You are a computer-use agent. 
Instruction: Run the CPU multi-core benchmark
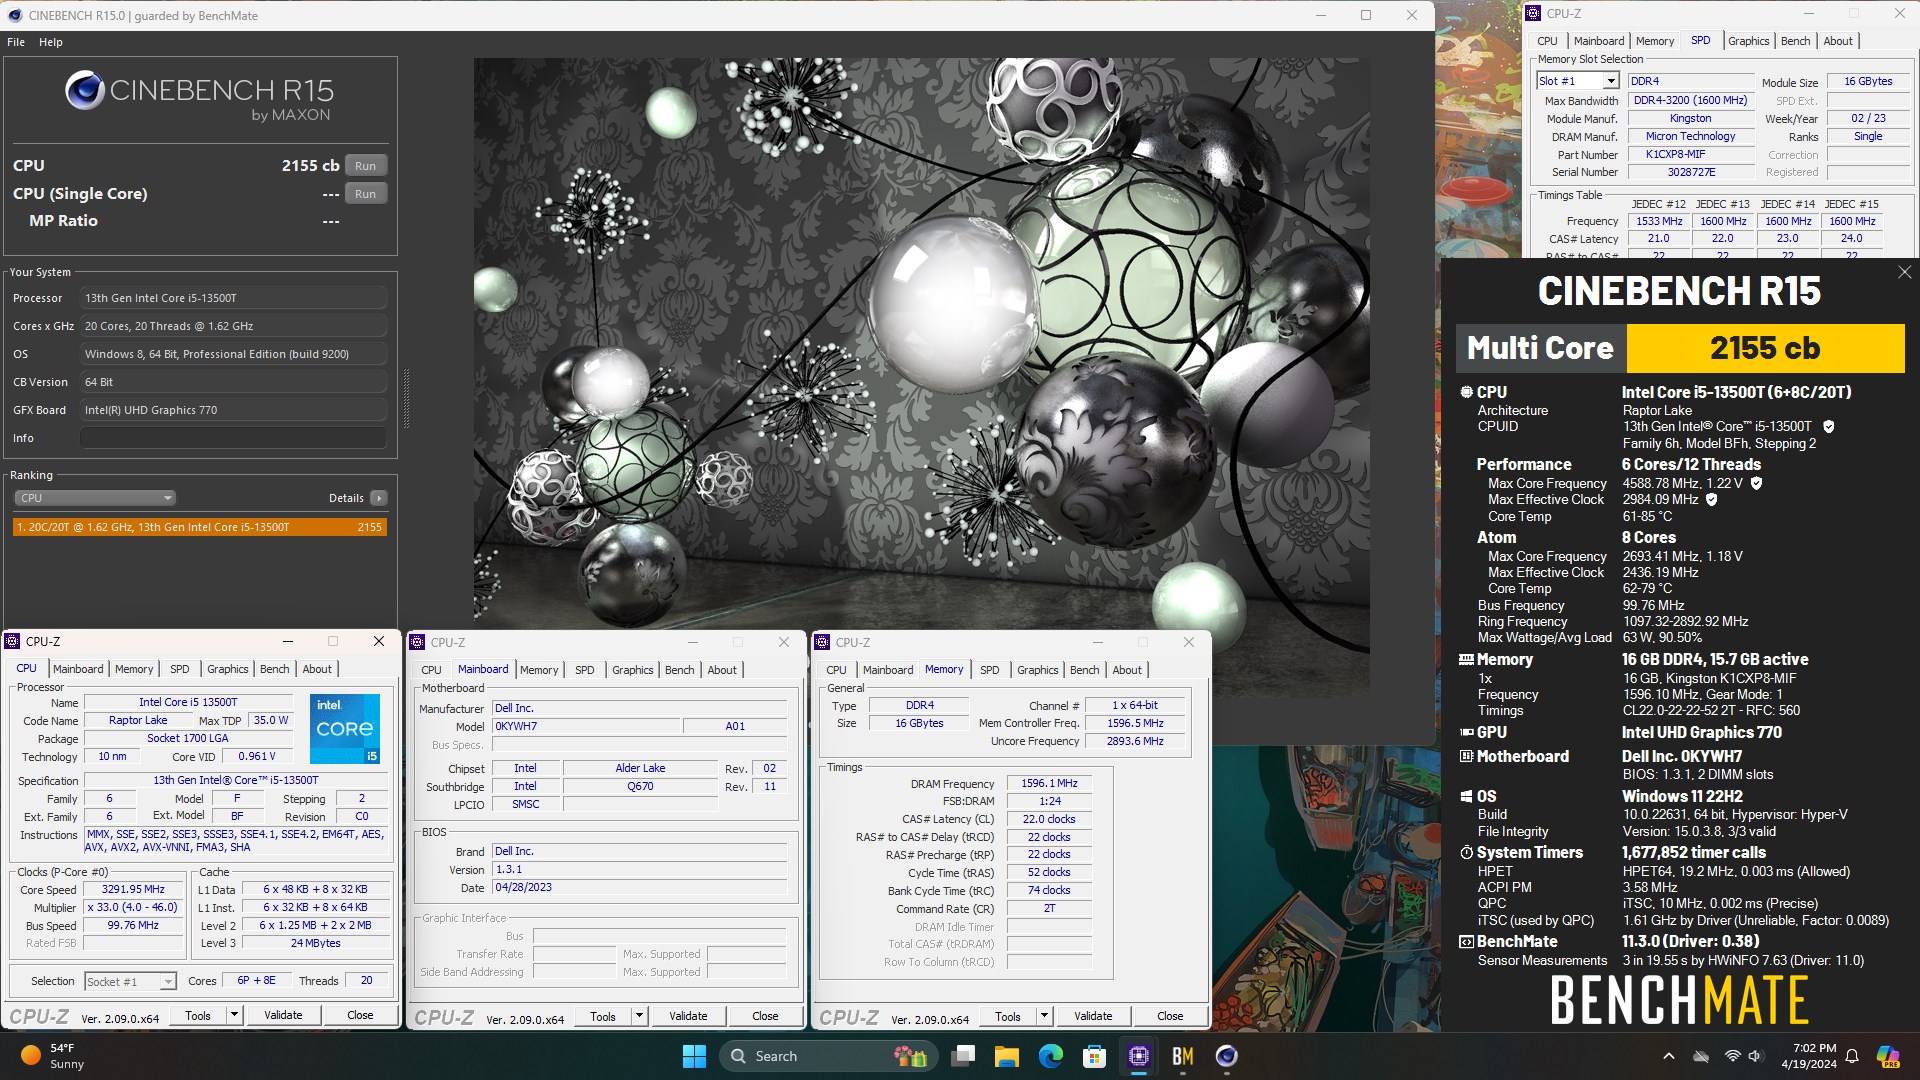pos(366,166)
